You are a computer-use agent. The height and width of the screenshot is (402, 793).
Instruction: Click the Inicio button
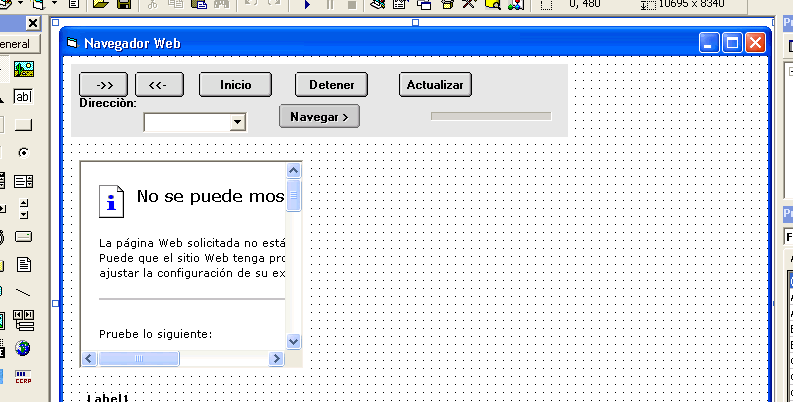(x=235, y=85)
